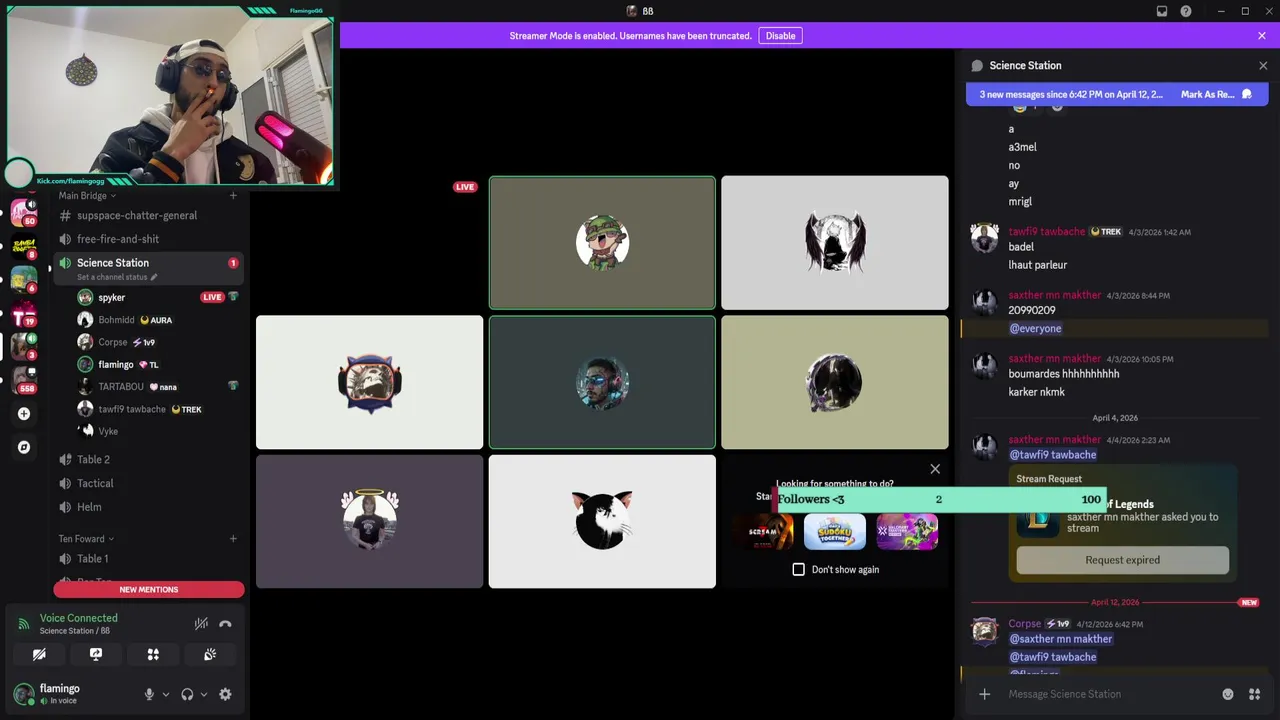Jump to 3 new messages notice
Image resolution: width=1280 pixels, height=720 pixels.
1071,94
